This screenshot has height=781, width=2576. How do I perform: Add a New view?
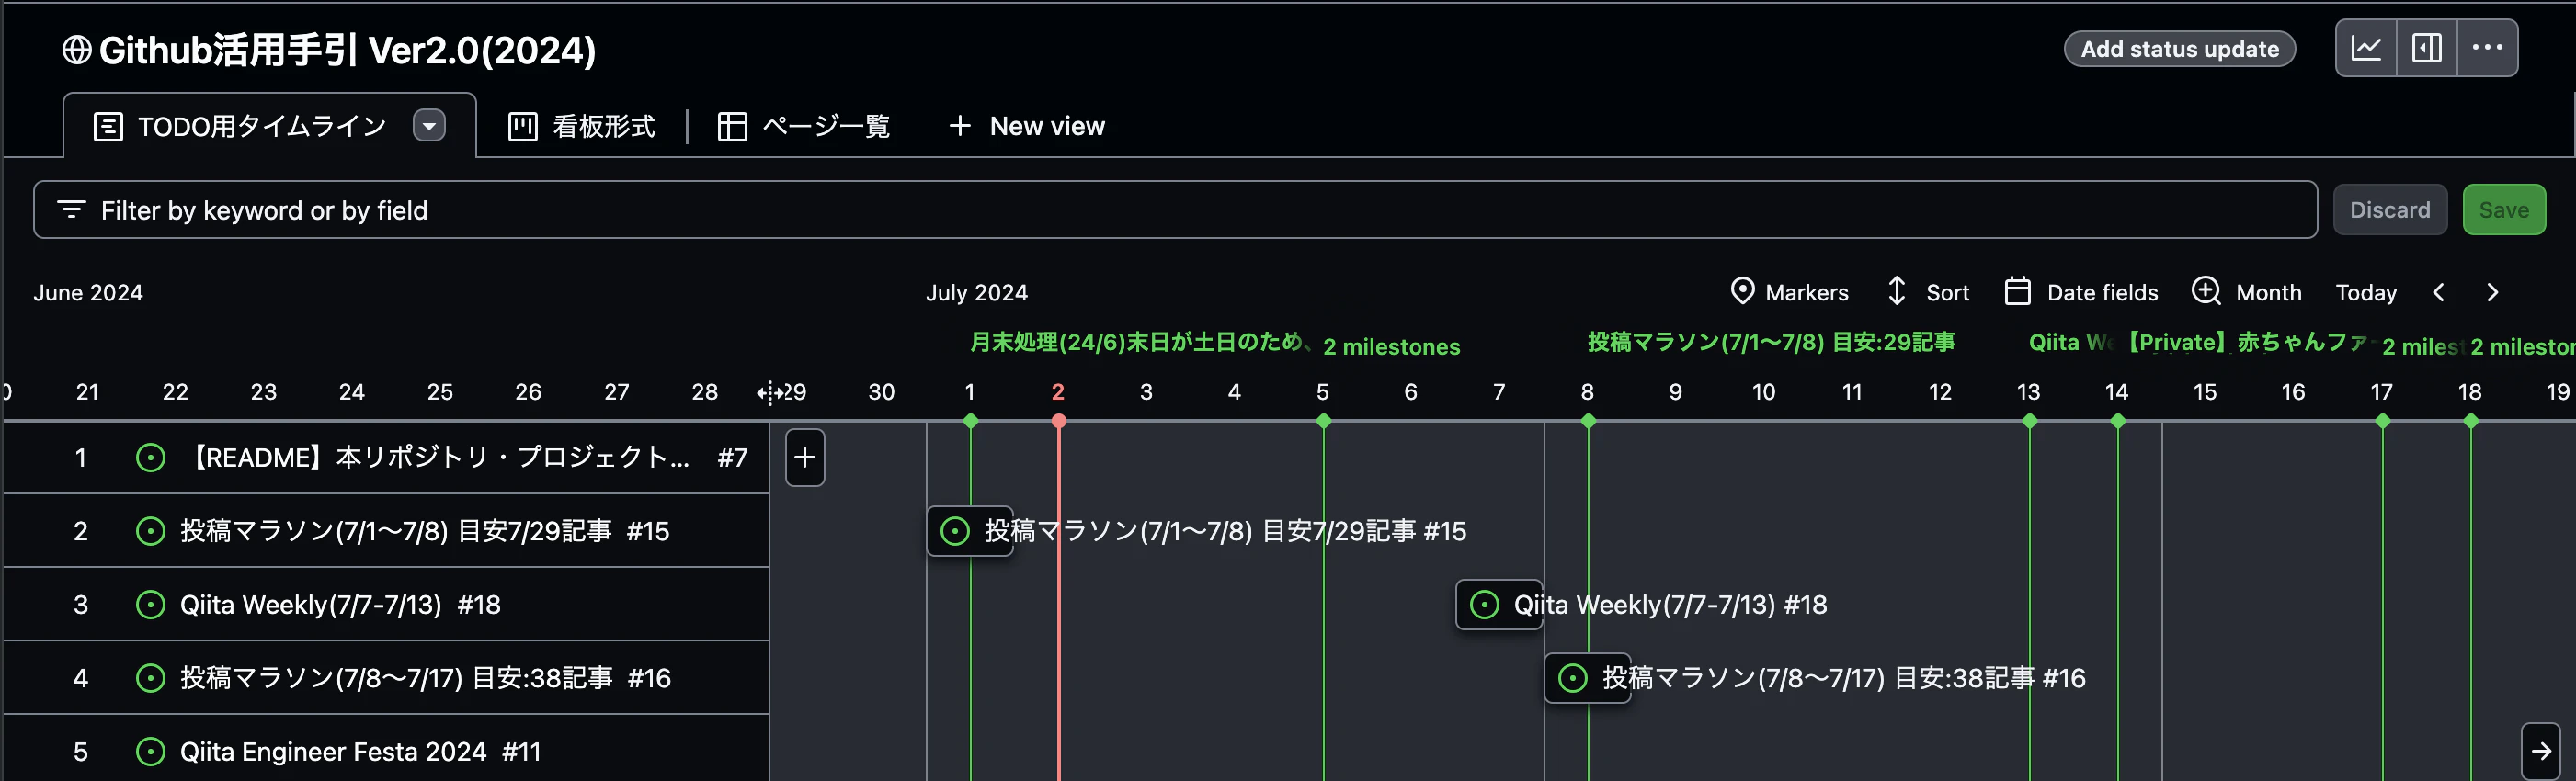click(1027, 126)
